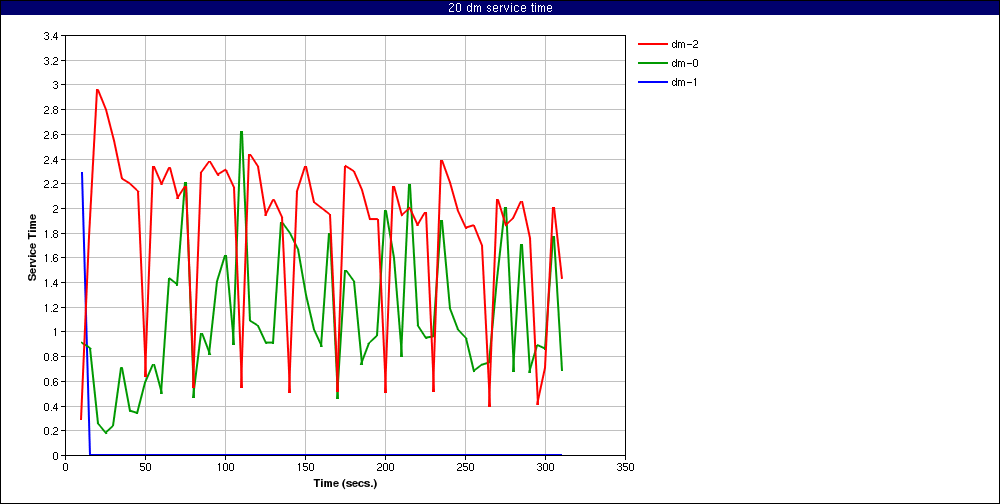Image resolution: width=1000 pixels, height=504 pixels.
Task: Click the '20 dm service time' chart title
Action: 500,8
